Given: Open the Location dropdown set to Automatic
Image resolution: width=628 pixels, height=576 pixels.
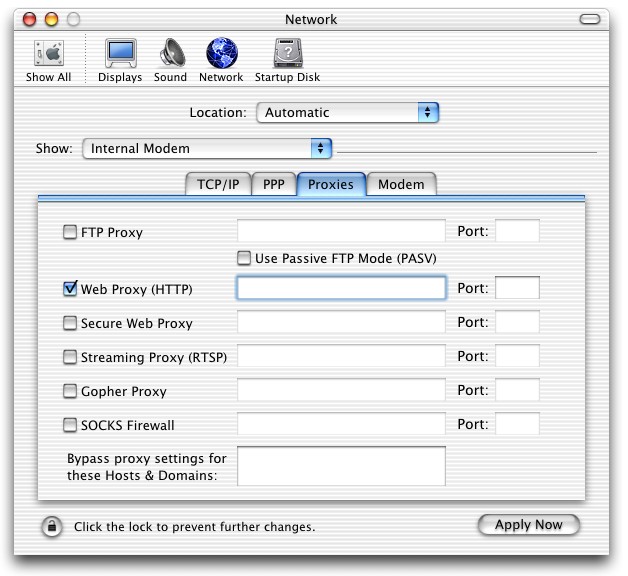Looking at the screenshot, I should (348, 113).
